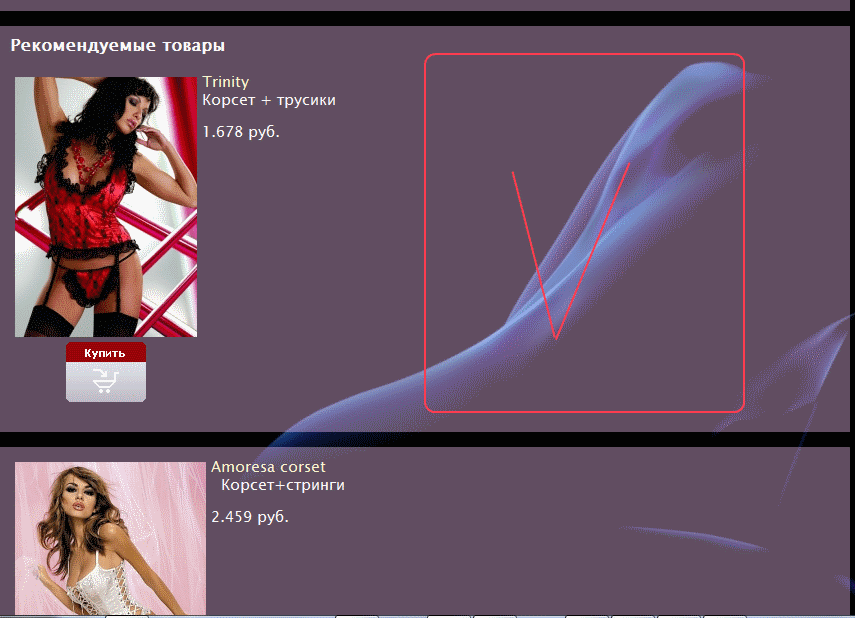Image resolution: width=855 pixels, height=618 pixels.
Task: Click the black bar above Рекомендуемые товары
Action: tap(427, 18)
